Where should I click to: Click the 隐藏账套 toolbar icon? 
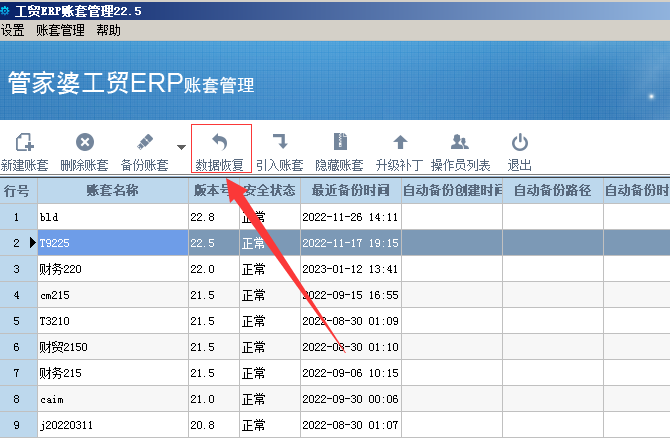340,141
